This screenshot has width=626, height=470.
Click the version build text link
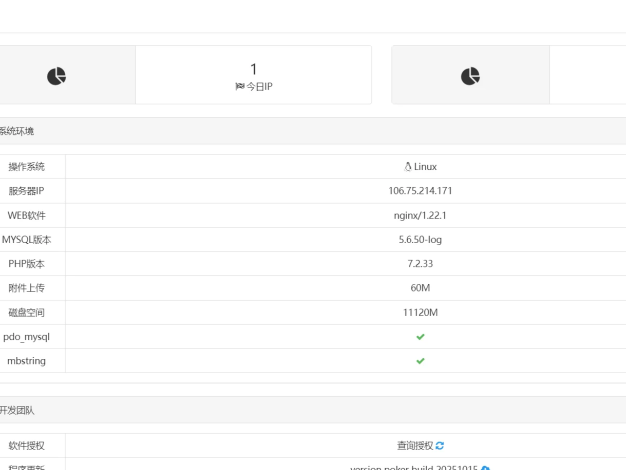click(x=412, y=466)
